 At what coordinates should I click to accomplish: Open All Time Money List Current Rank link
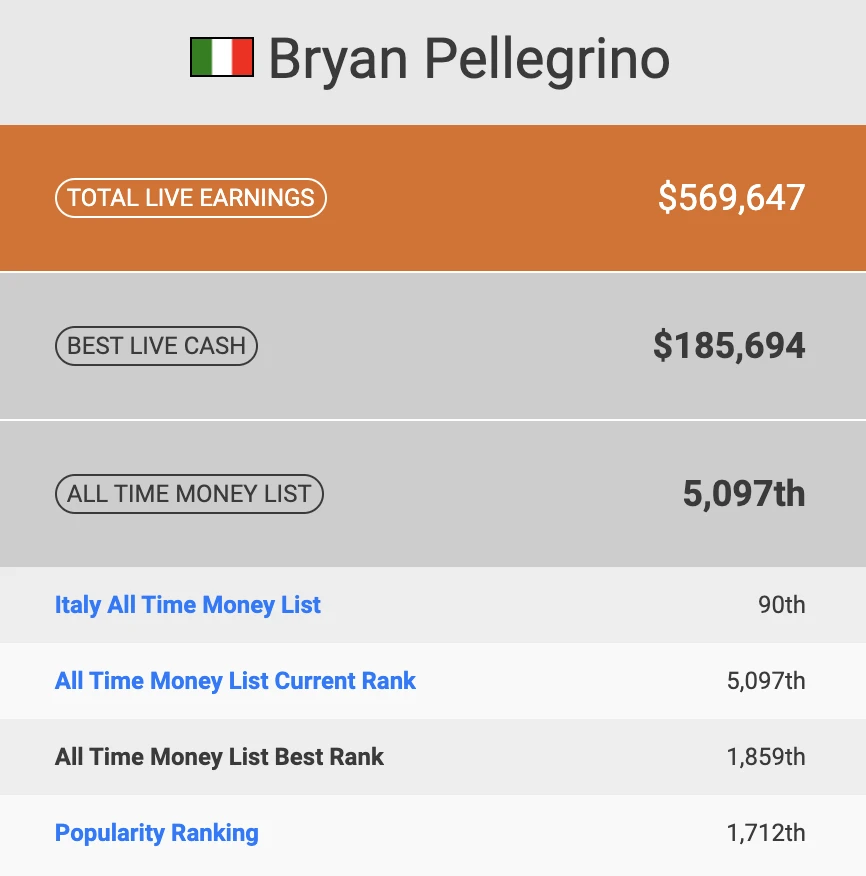tap(235, 681)
